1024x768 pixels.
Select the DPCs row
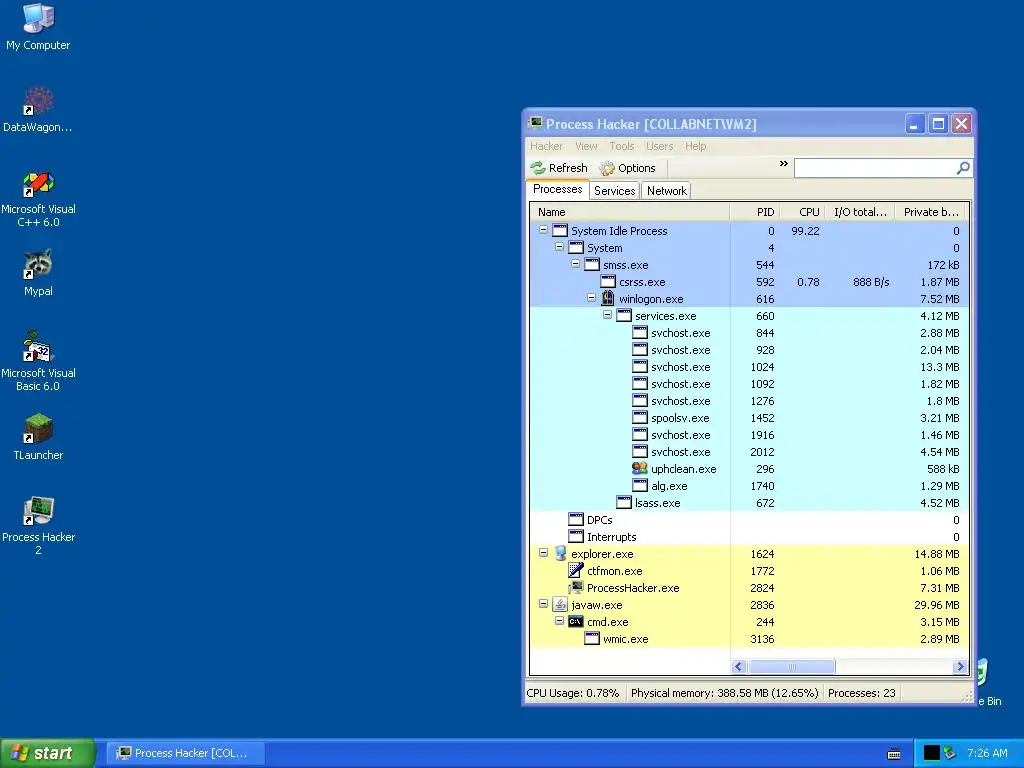748,519
